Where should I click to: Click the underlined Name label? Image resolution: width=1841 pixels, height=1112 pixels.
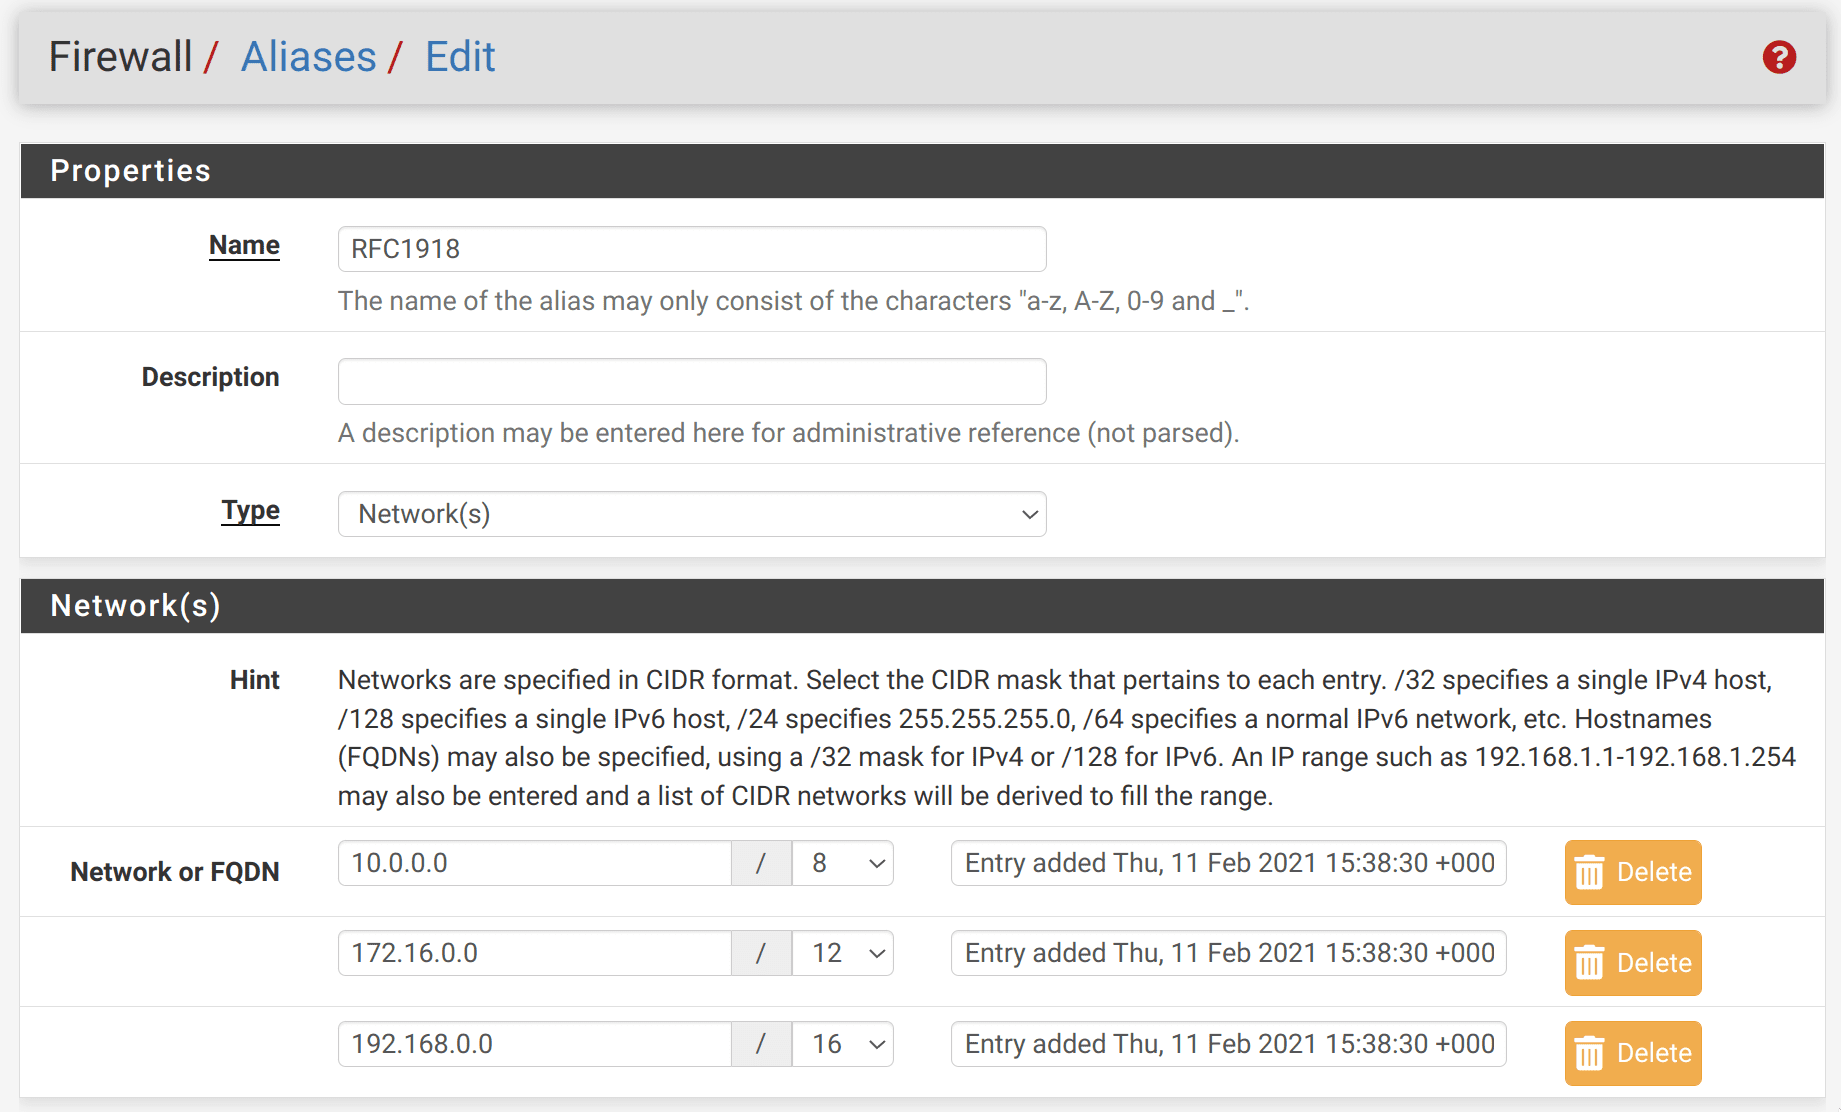click(244, 245)
